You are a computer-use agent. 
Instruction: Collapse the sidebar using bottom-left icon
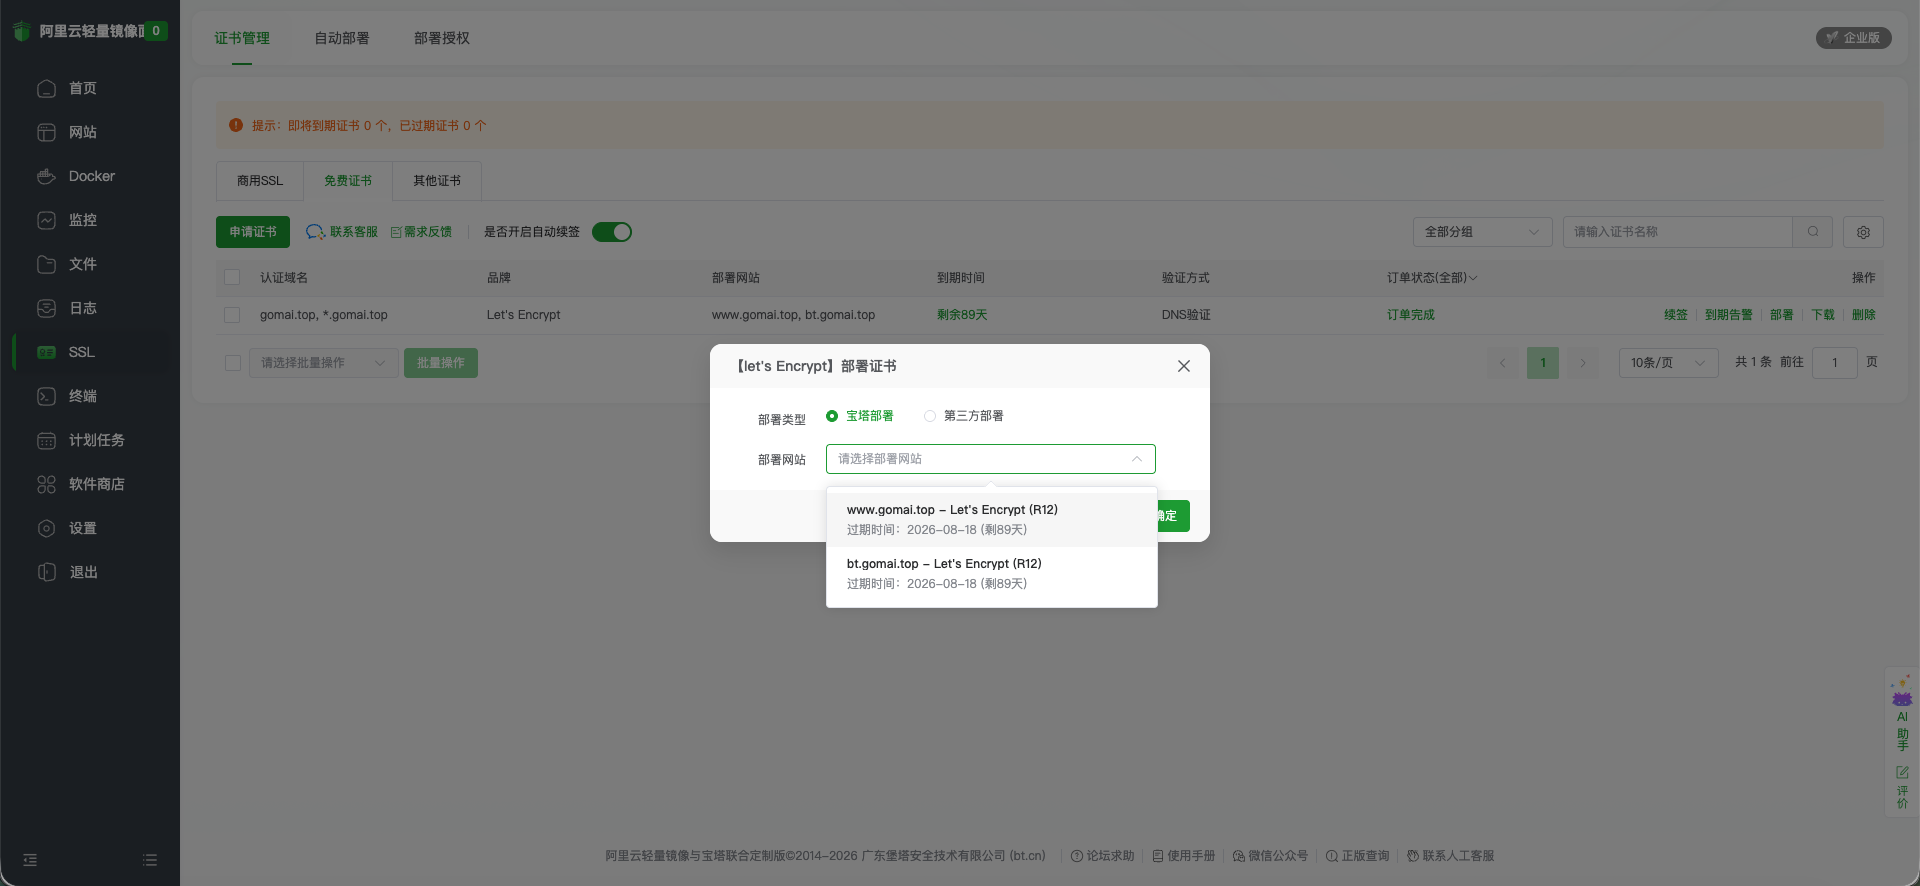coord(30,860)
